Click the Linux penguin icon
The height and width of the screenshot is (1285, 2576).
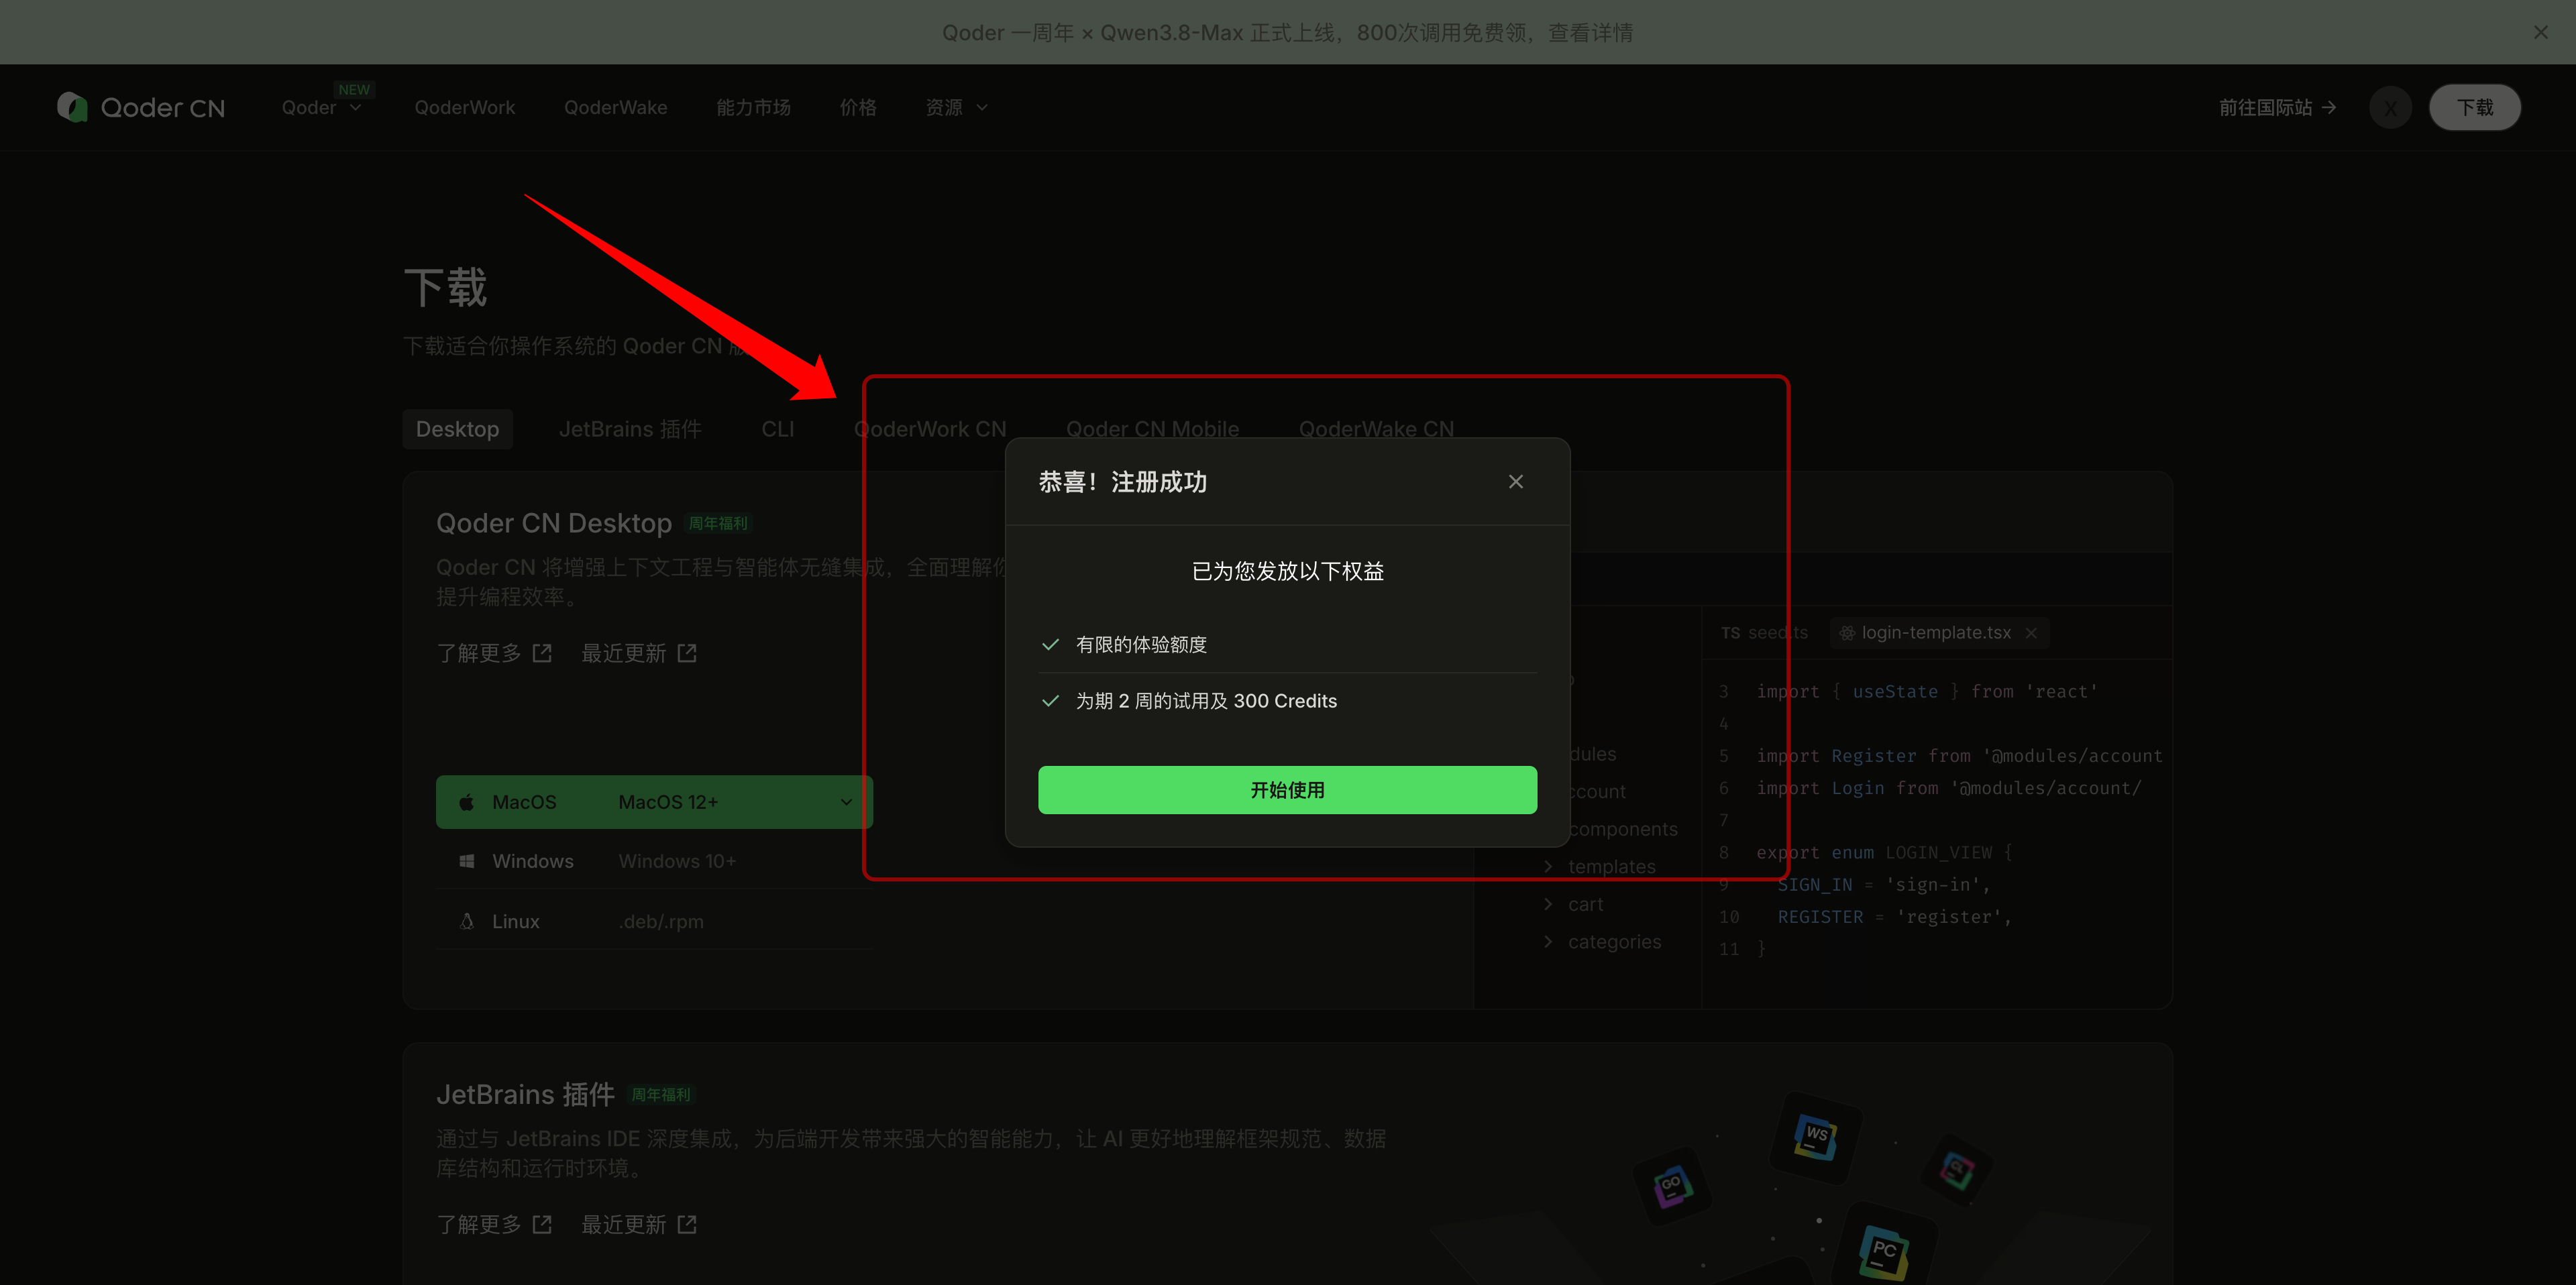[x=466, y=921]
